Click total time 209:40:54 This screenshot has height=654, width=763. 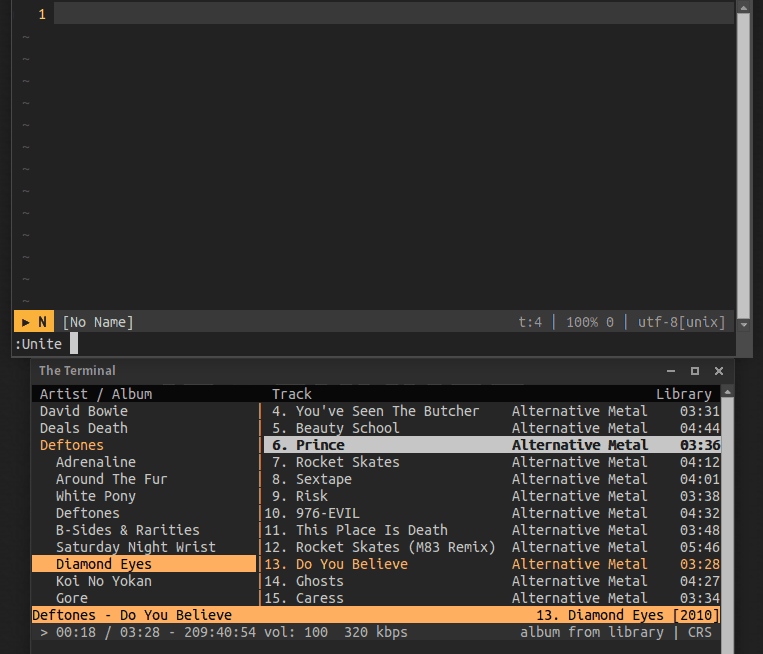(x=219, y=632)
